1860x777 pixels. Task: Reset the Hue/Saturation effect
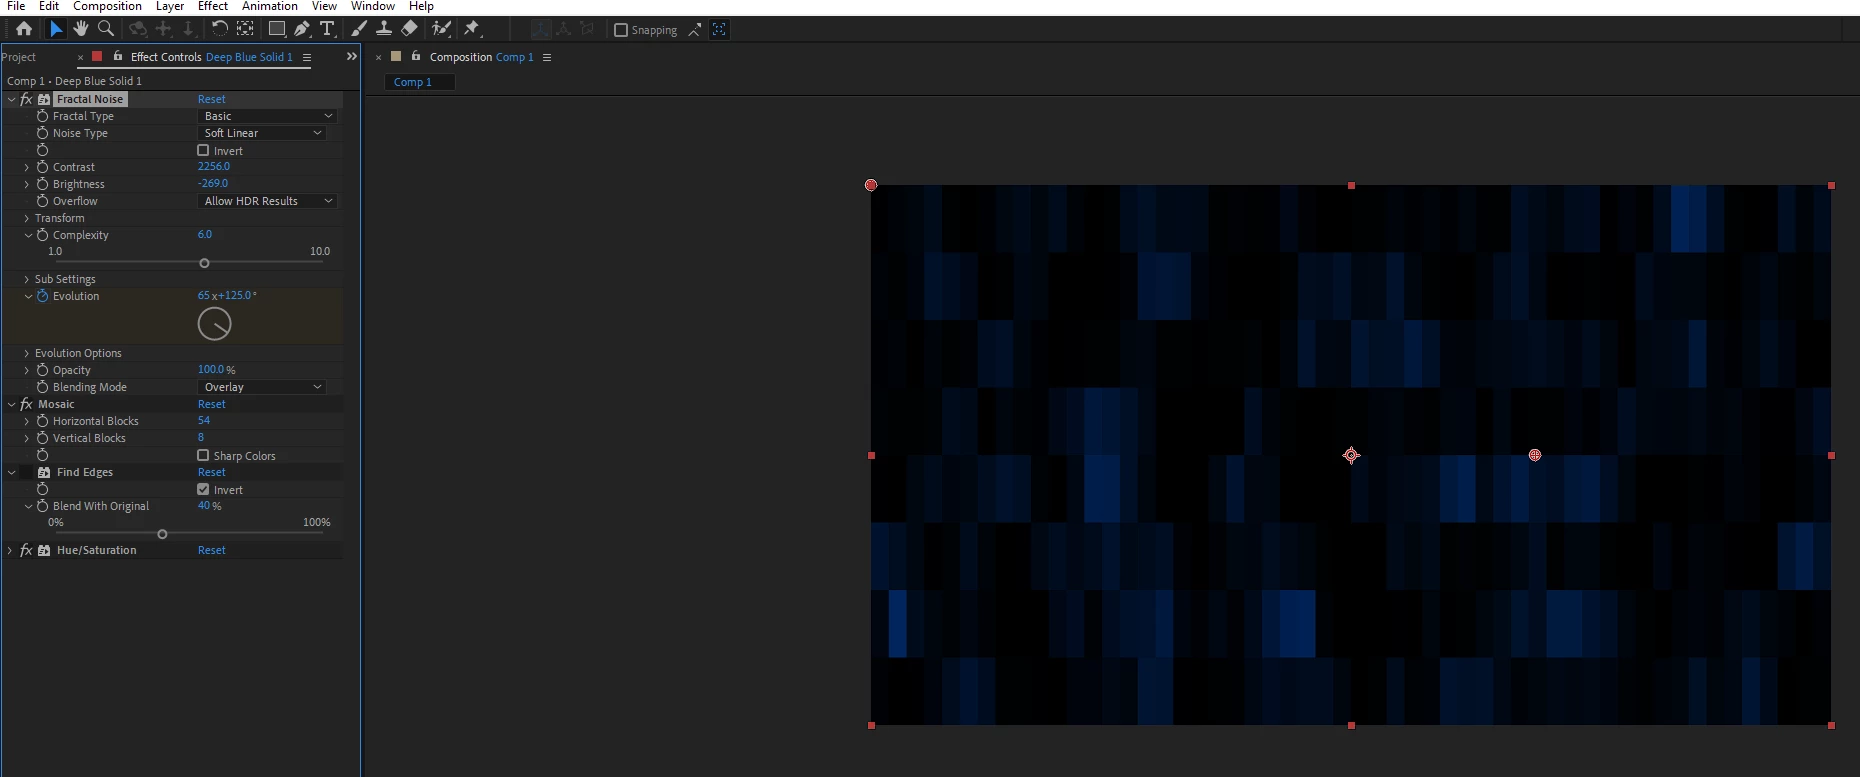click(x=211, y=550)
